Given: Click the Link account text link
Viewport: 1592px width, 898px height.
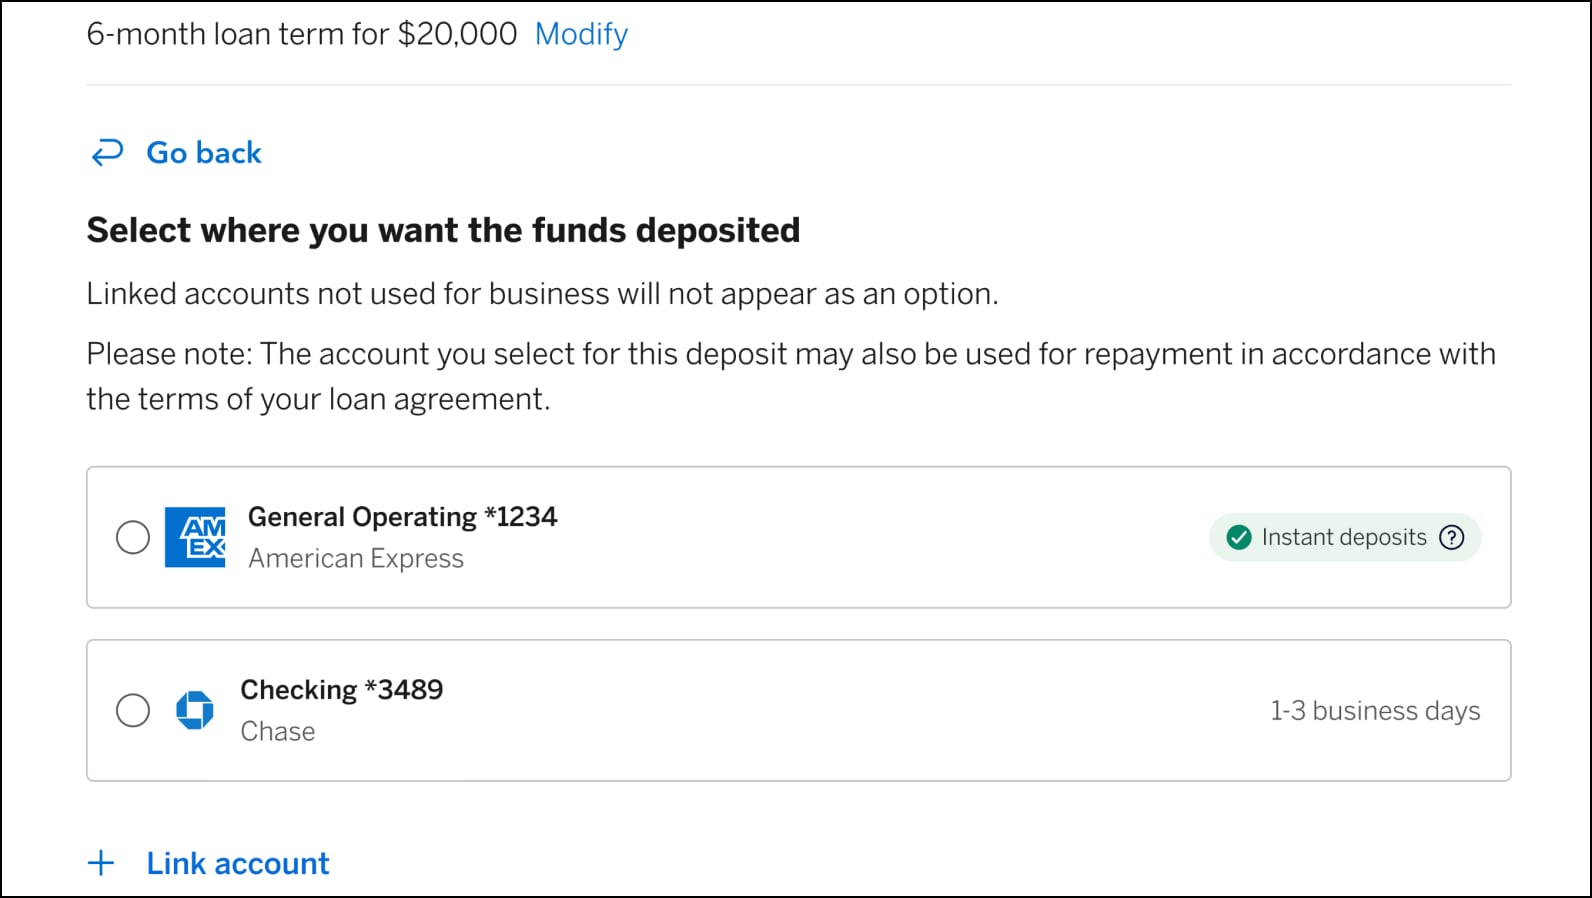Looking at the screenshot, I should click(x=238, y=863).
